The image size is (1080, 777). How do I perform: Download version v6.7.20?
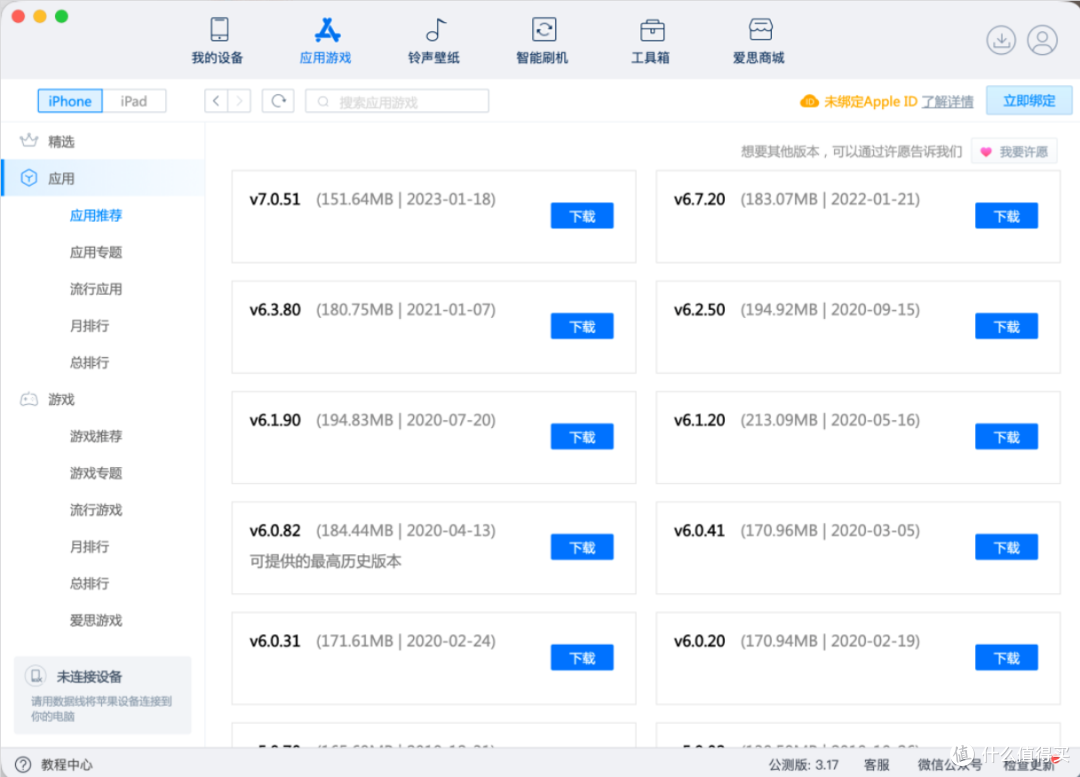(x=1006, y=216)
